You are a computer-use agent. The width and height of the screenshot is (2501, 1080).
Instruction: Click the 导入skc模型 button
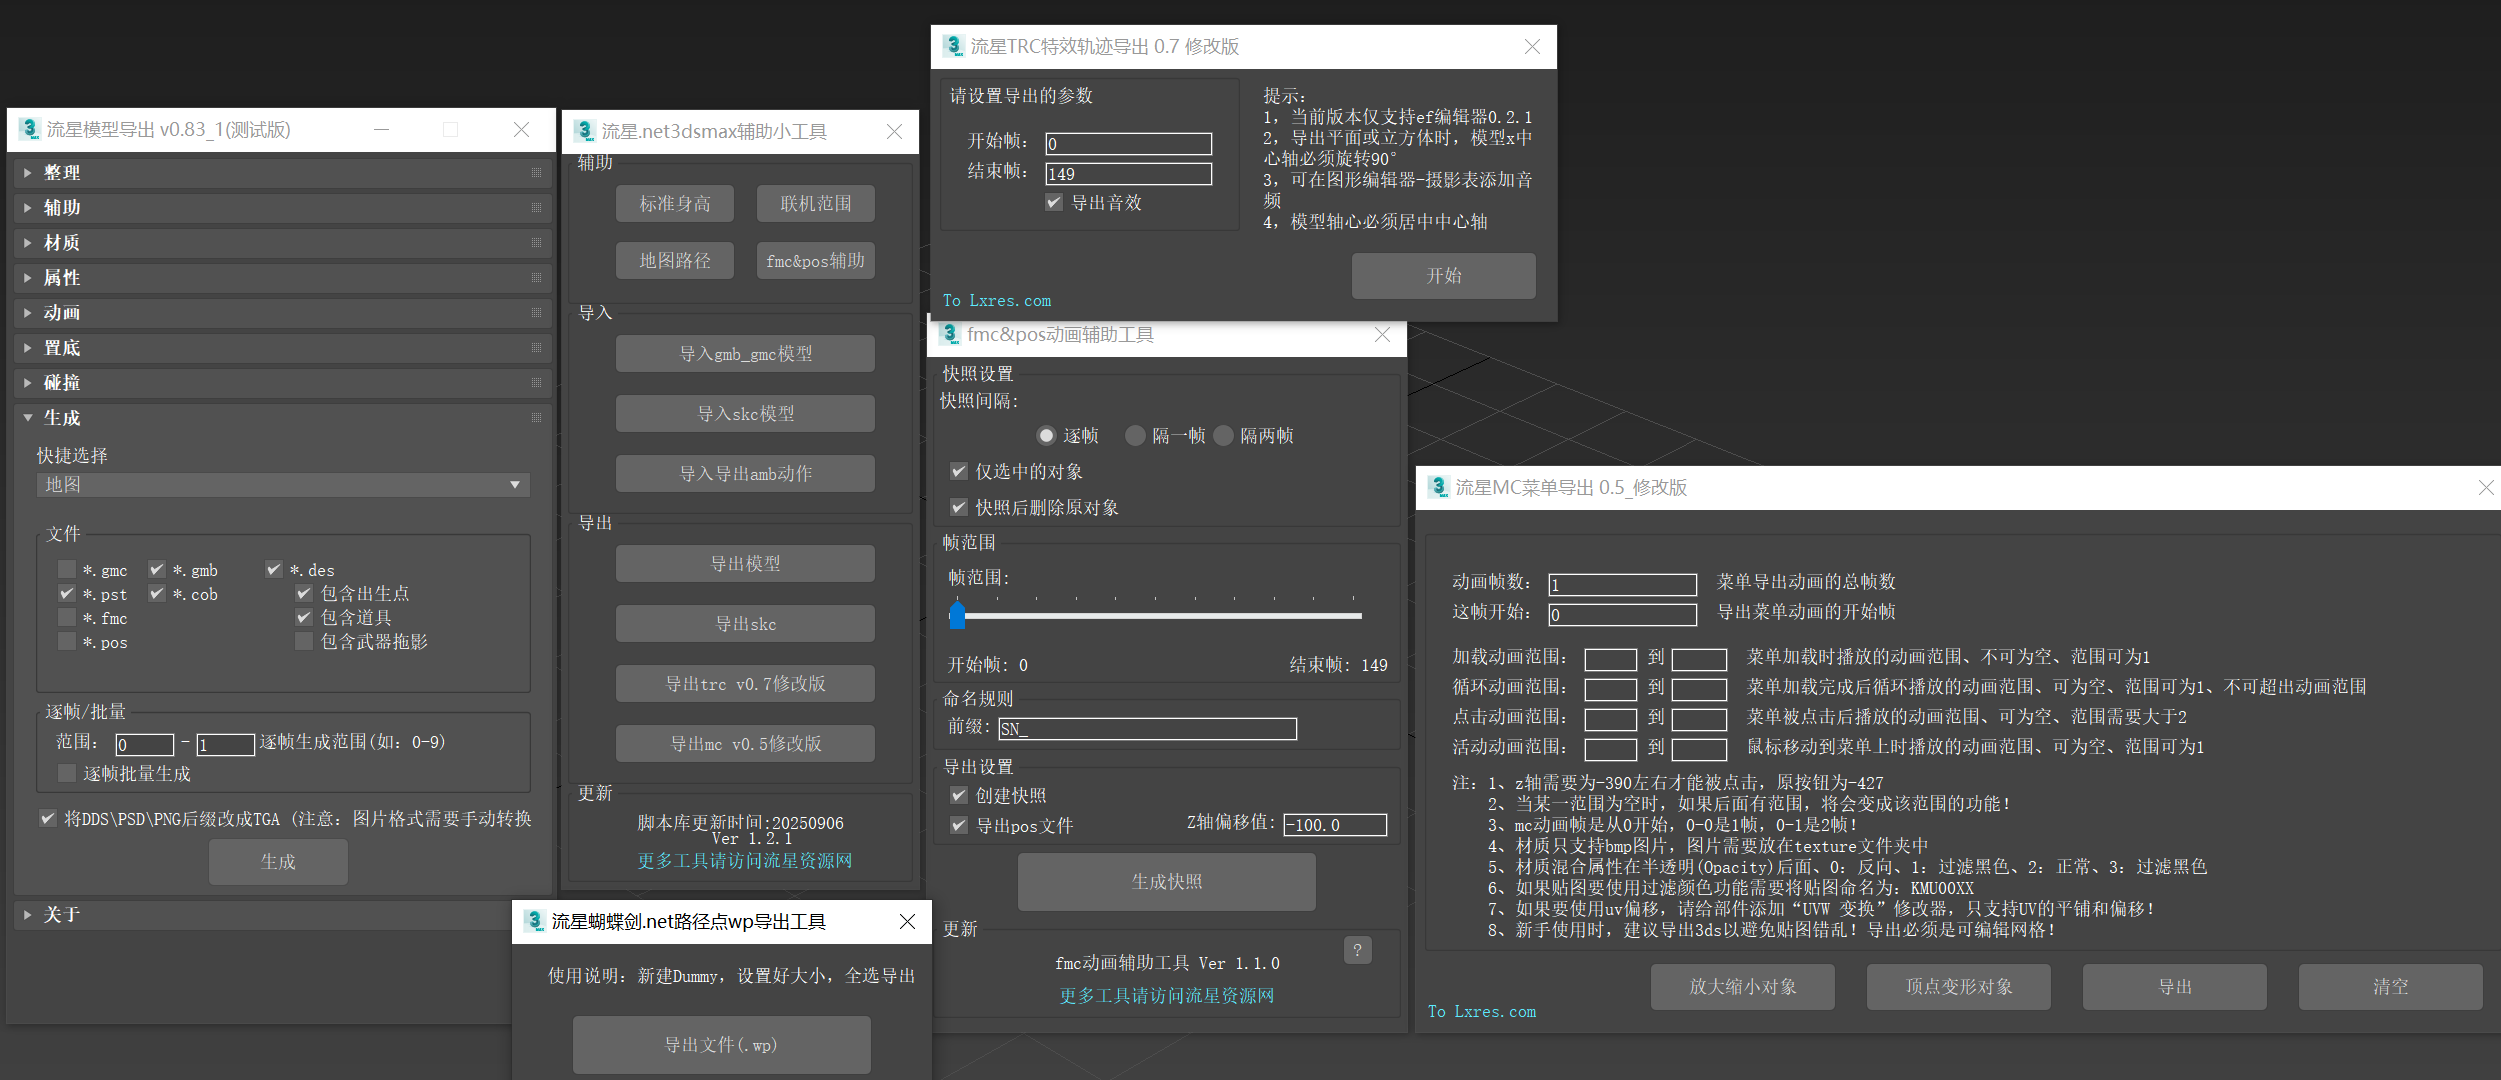(x=745, y=414)
